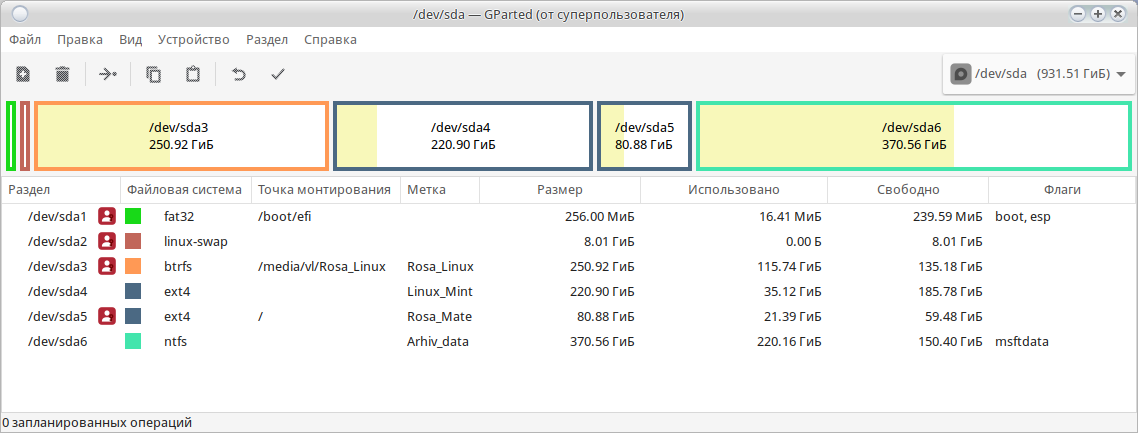Click the teal ntfs color swatch
This screenshot has width=1138, height=433.
133,341
